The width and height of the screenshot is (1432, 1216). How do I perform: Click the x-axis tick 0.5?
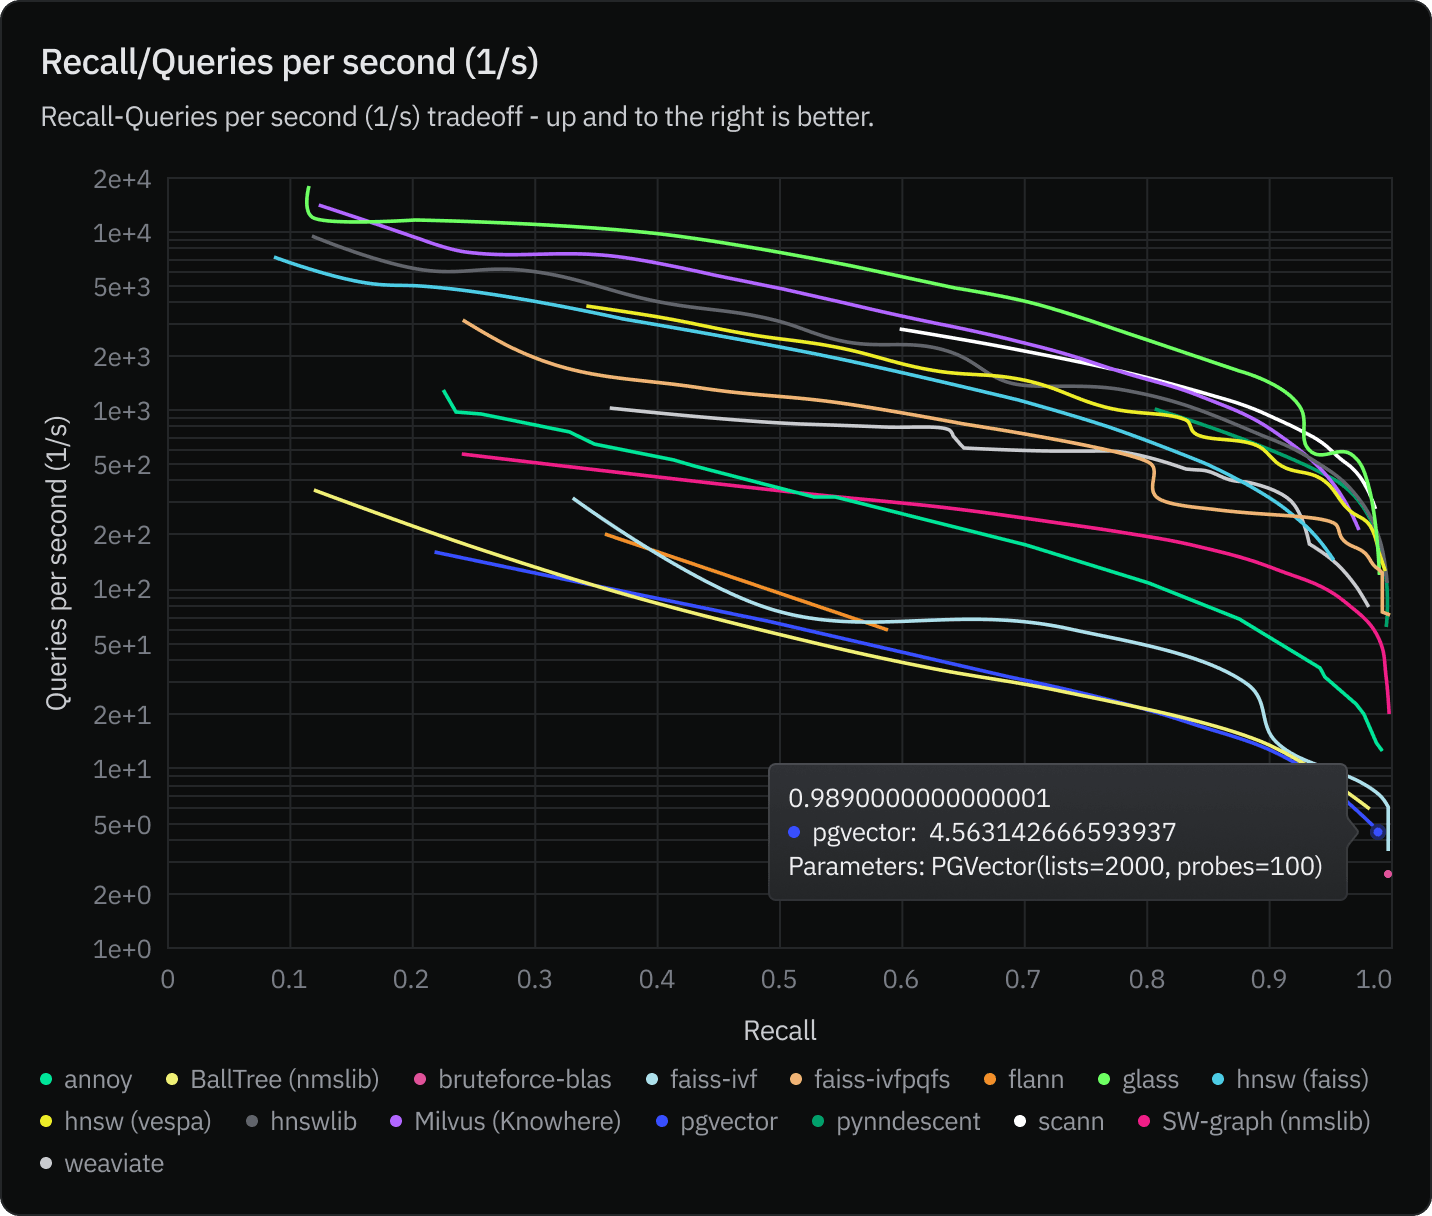pyautogui.click(x=779, y=979)
